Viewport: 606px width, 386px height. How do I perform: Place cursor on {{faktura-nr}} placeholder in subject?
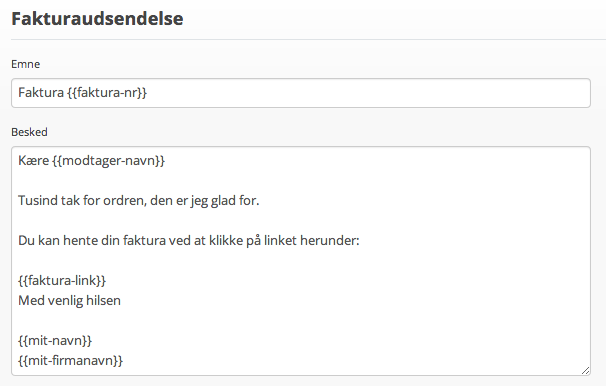coord(107,93)
